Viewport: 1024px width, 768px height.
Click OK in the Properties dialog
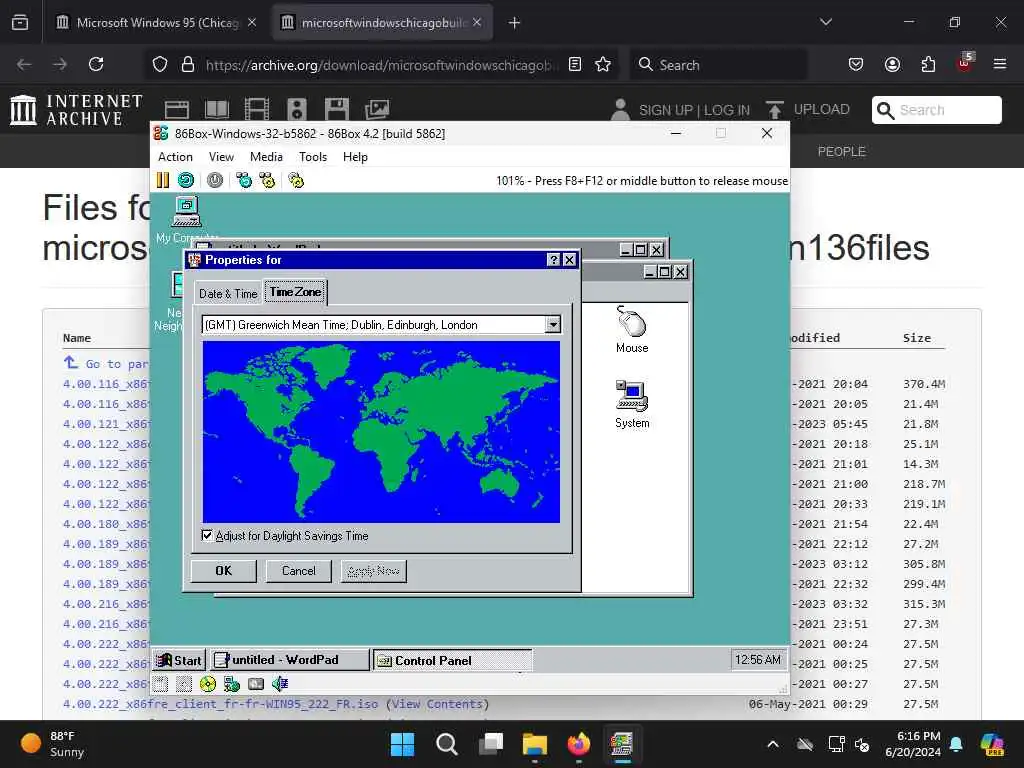223,571
